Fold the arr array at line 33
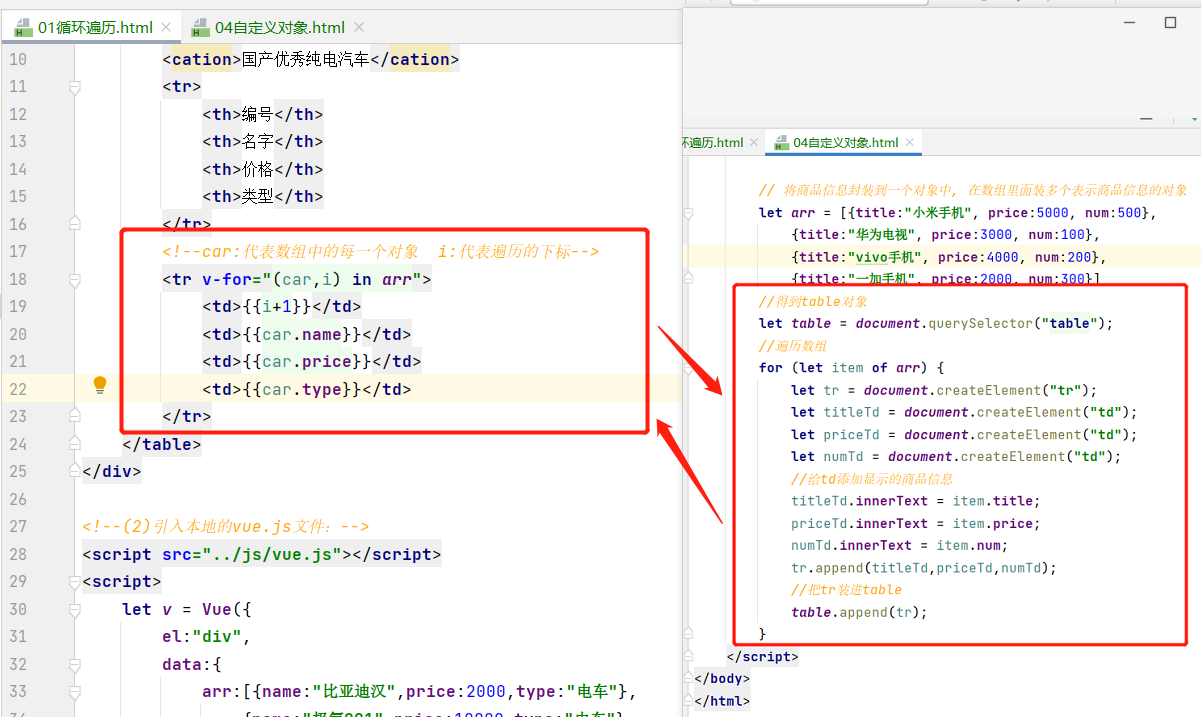Image resolution: width=1201 pixels, height=717 pixels. coord(74,691)
